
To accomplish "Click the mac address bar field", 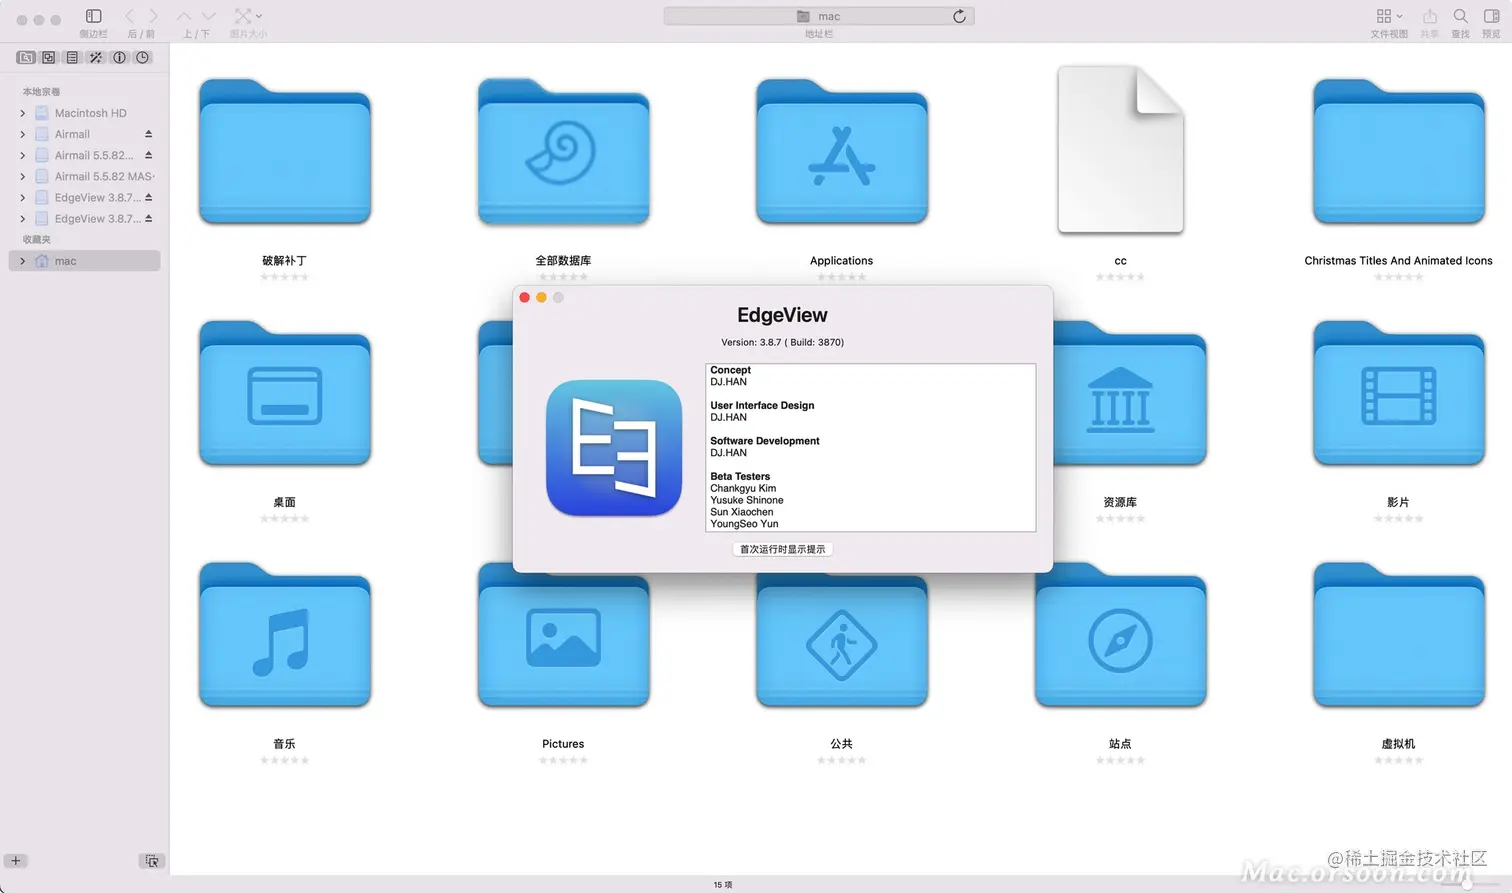I will tap(819, 16).
